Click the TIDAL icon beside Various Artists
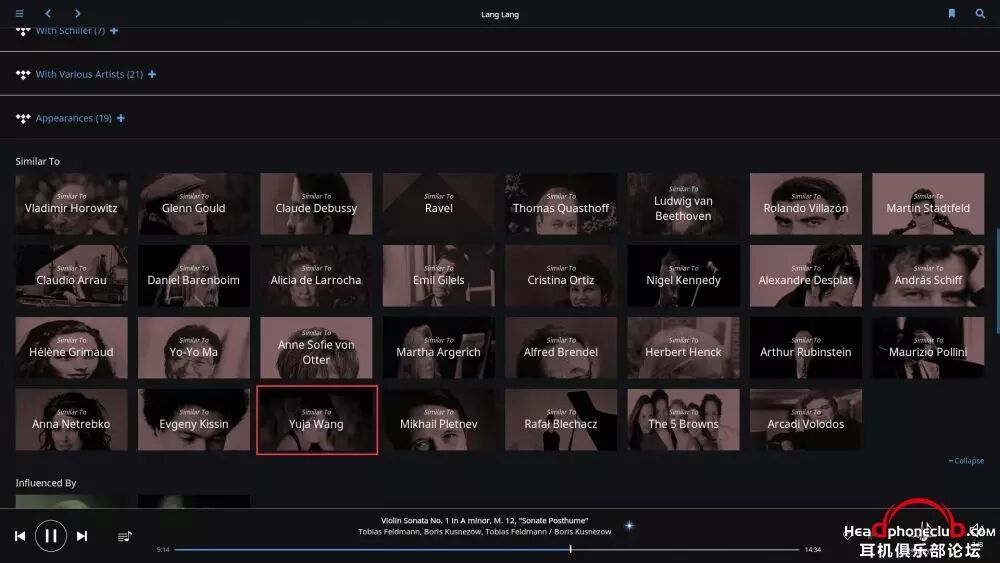Viewport: 1000px width, 563px height. tap(23, 75)
